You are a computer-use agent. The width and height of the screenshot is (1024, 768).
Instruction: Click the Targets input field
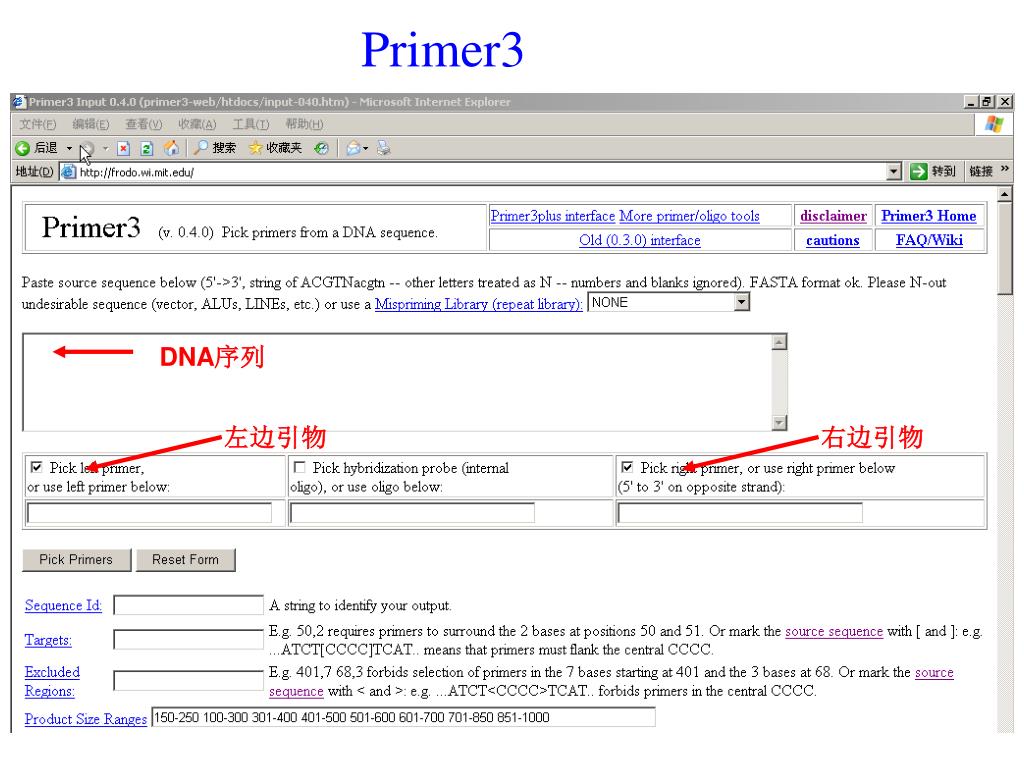(x=189, y=639)
